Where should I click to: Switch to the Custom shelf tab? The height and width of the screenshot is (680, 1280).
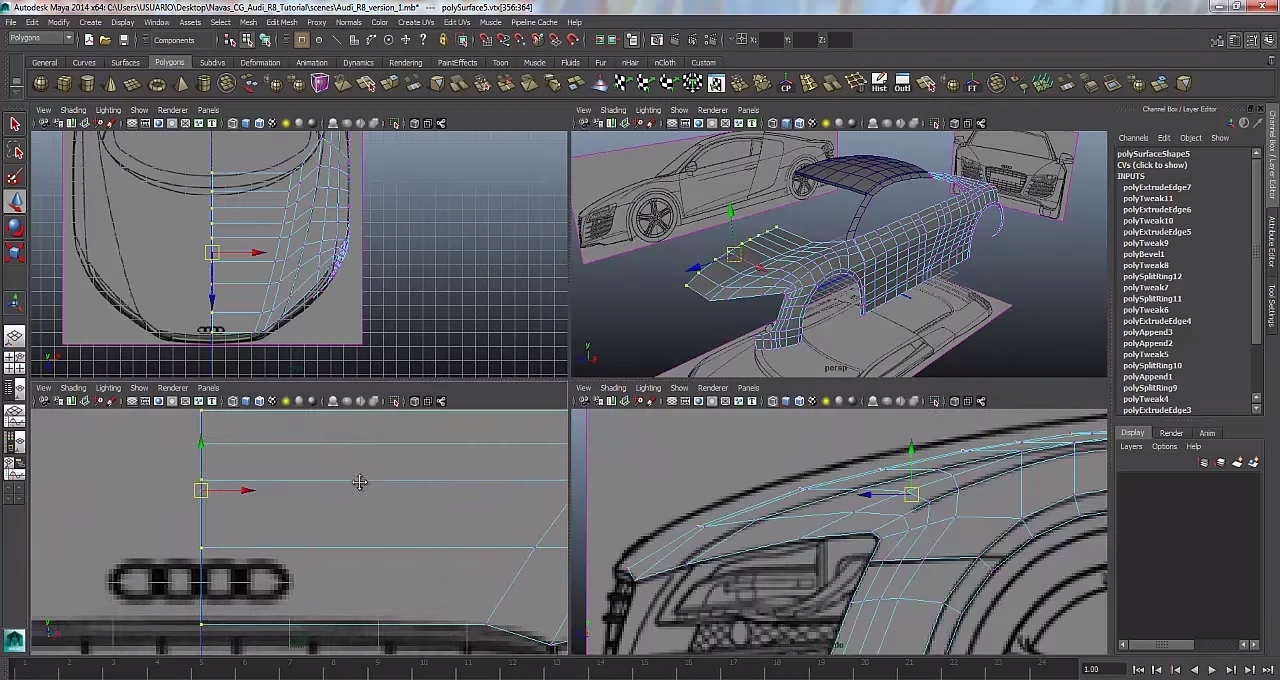pos(703,63)
